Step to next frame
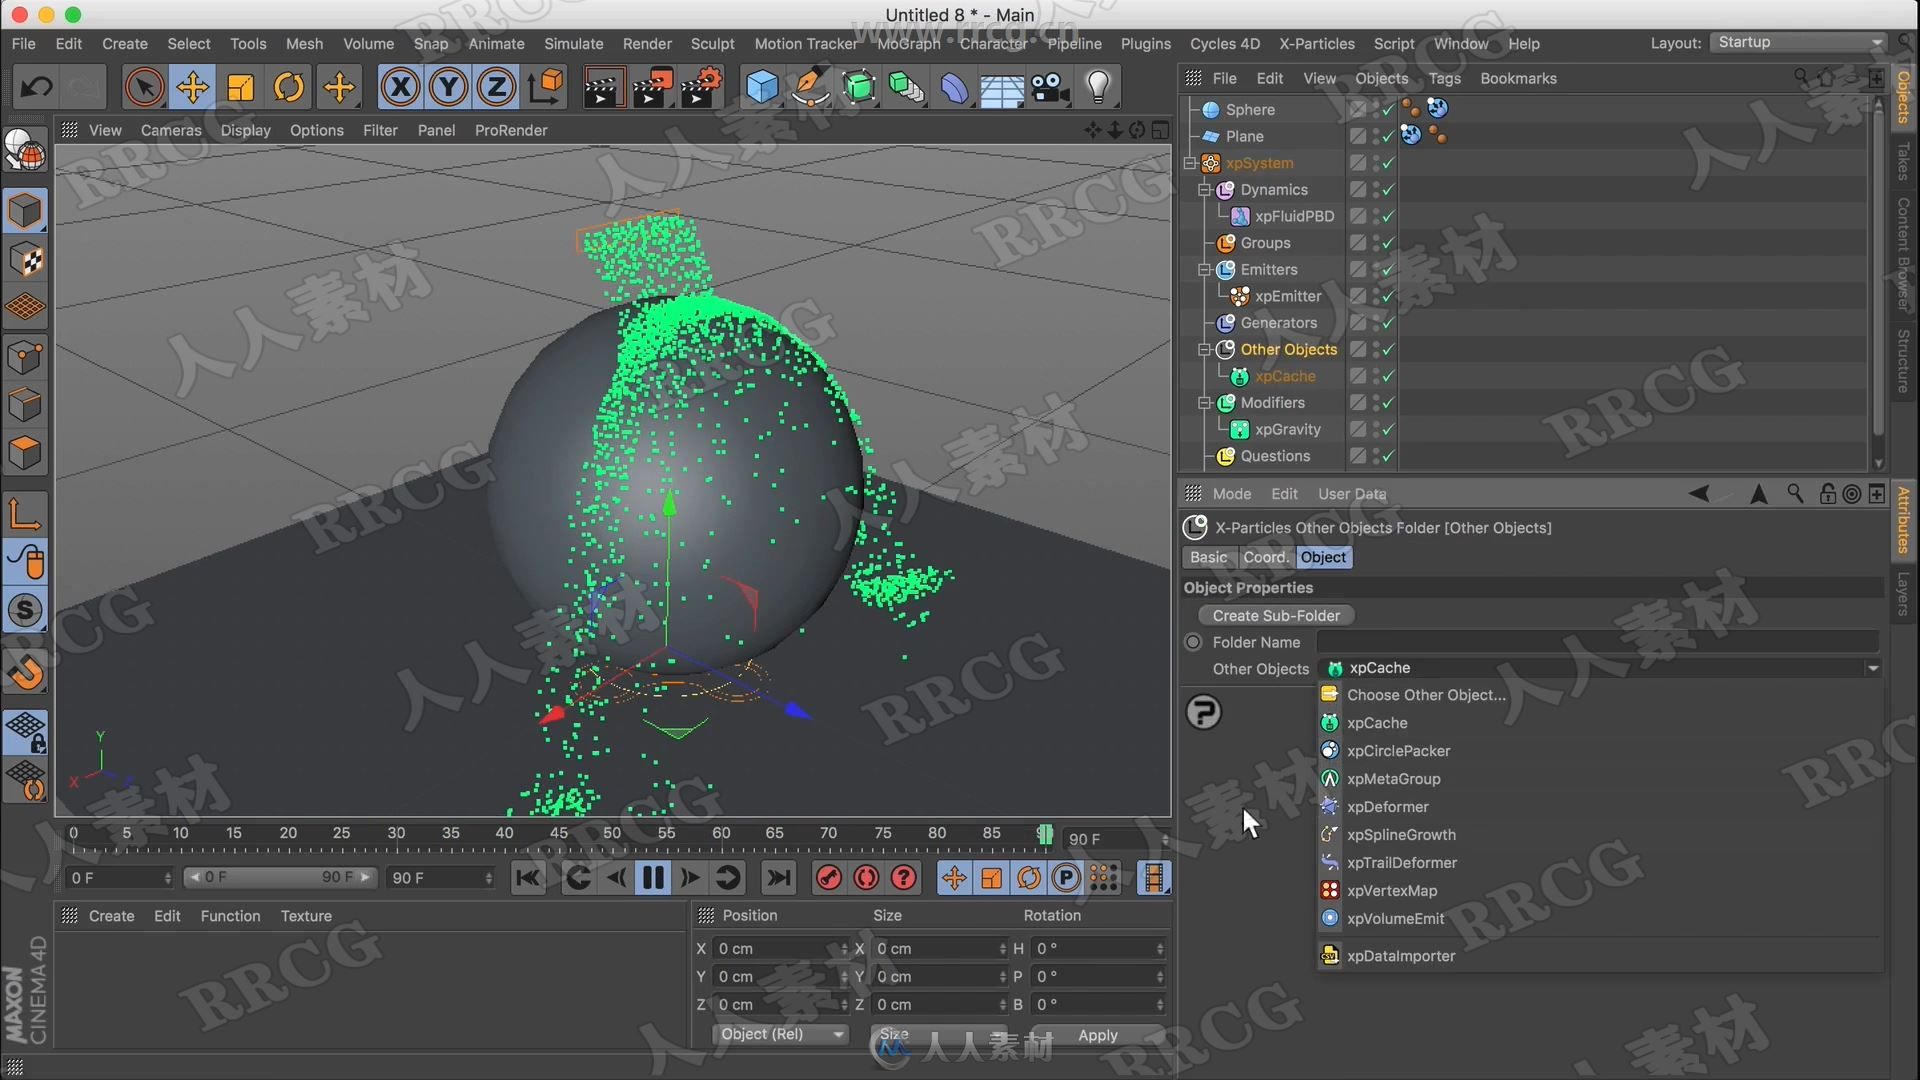 tap(690, 878)
